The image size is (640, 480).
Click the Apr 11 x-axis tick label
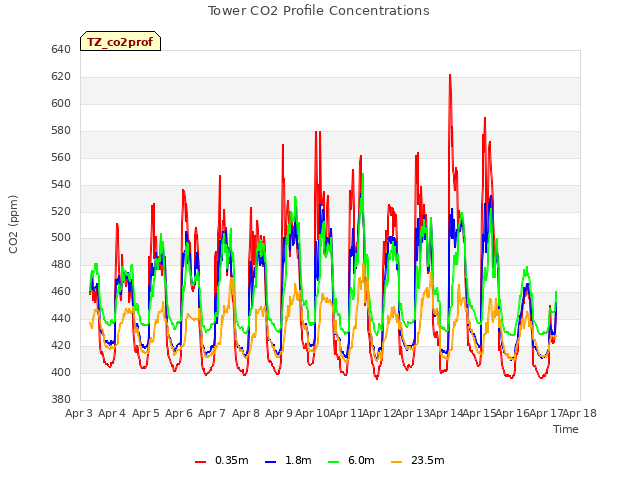(x=346, y=414)
